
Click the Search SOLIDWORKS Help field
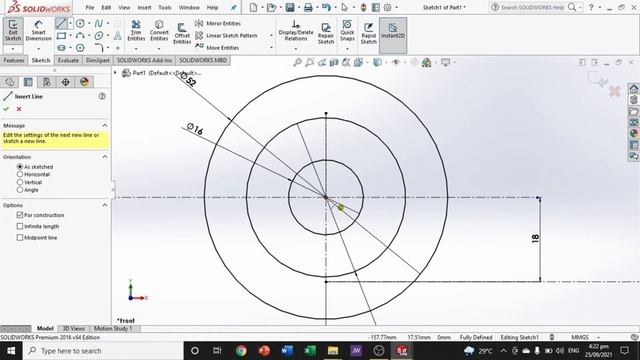(x=532, y=7)
